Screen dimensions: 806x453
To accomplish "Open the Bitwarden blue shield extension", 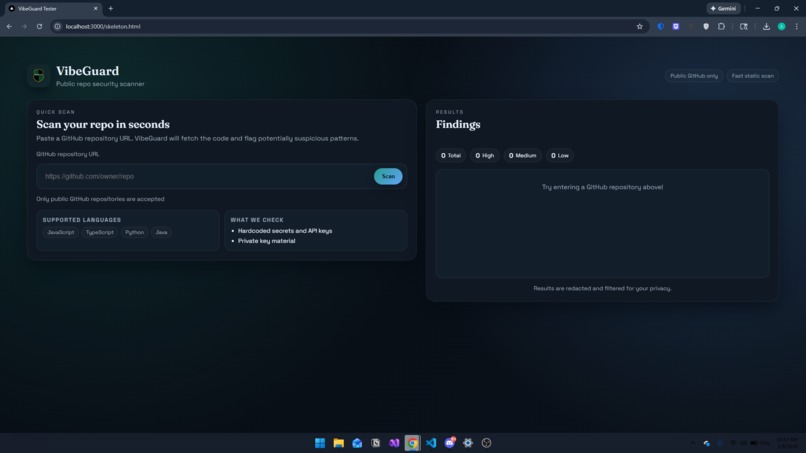I will 661,26.
